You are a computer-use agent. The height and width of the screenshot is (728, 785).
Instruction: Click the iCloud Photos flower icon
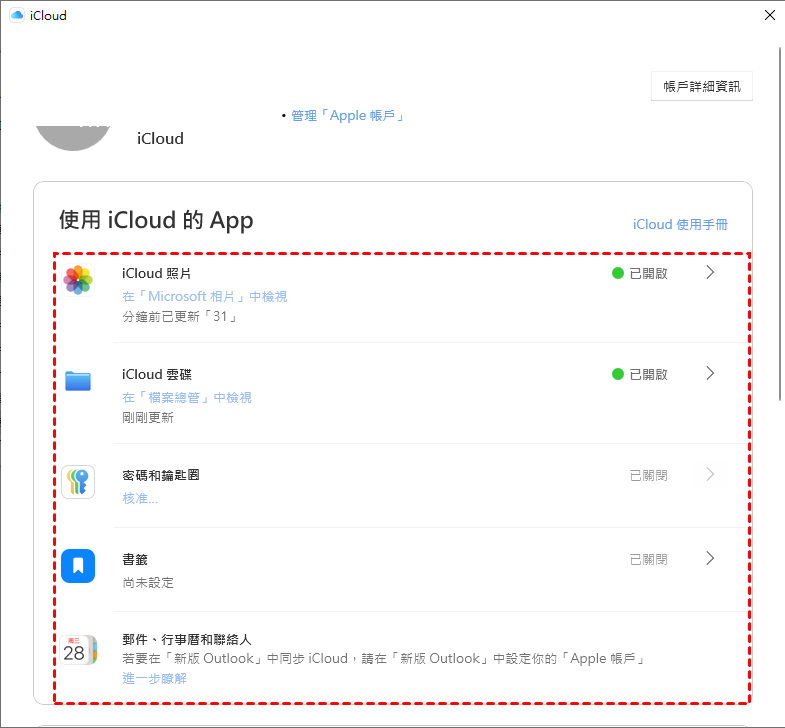(x=78, y=280)
